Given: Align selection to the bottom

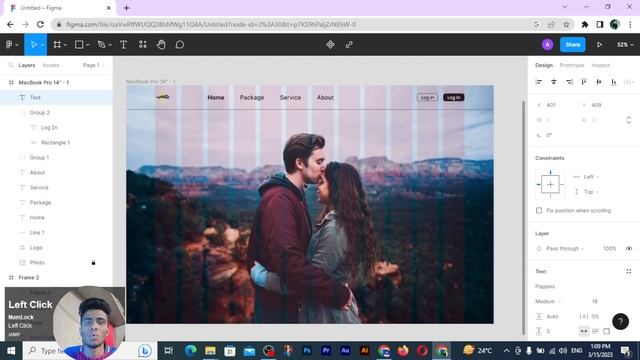Looking at the screenshot, I should (613, 82).
